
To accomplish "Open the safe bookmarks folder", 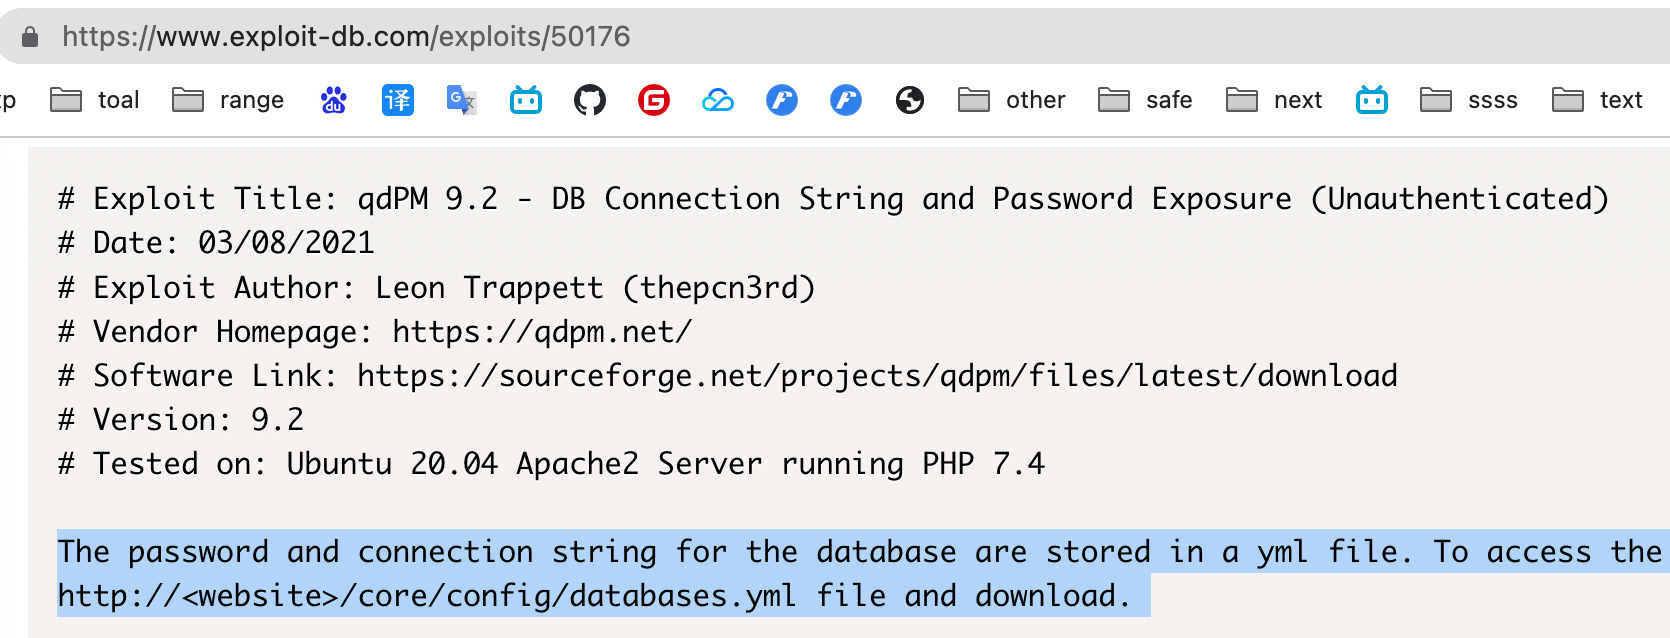I will (1145, 100).
